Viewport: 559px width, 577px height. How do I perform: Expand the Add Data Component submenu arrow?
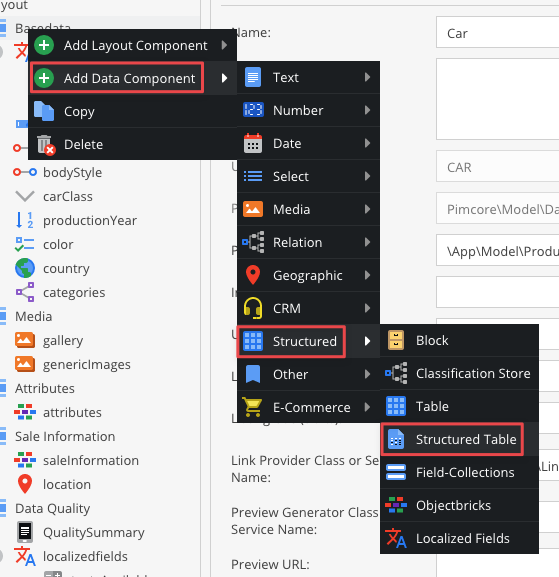[224, 78]
